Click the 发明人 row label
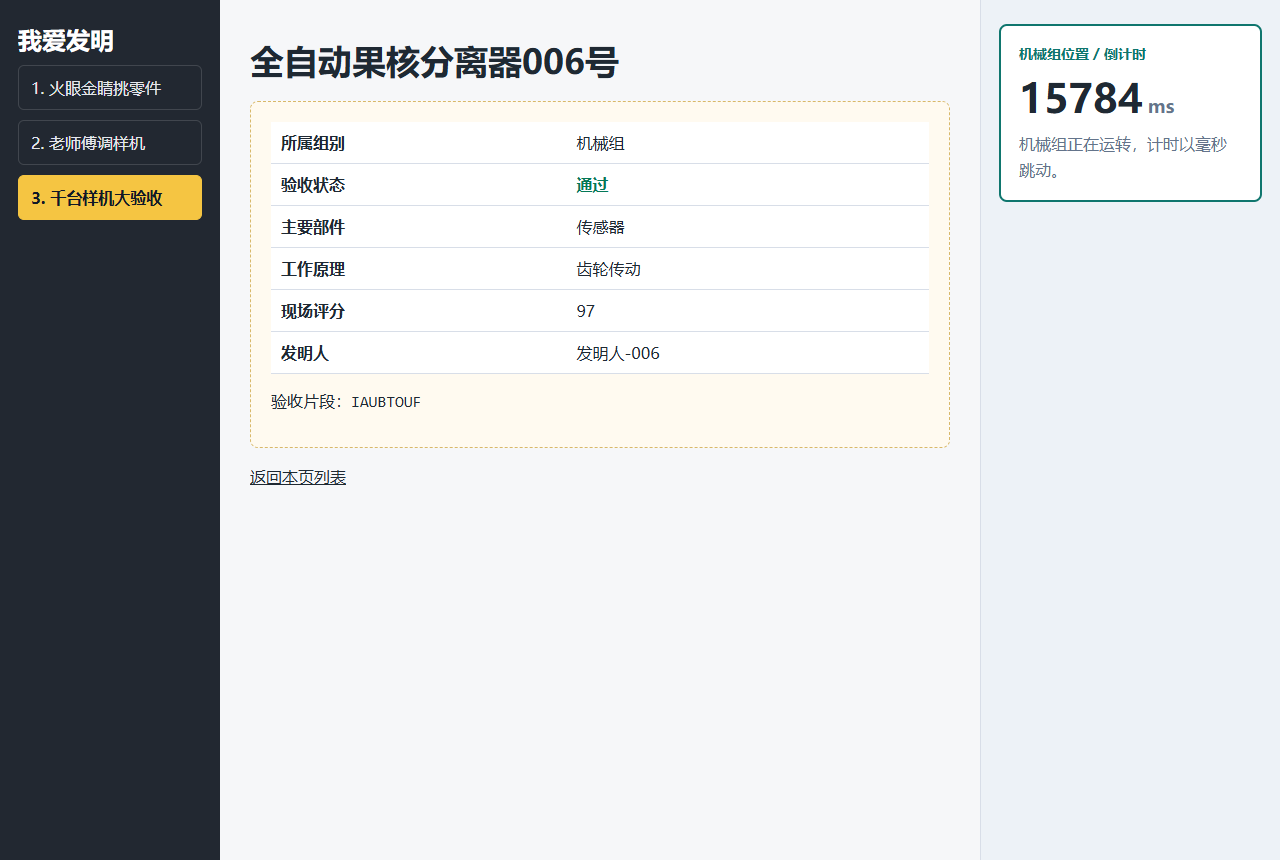The image size is (1280, 860). (305, 353)
